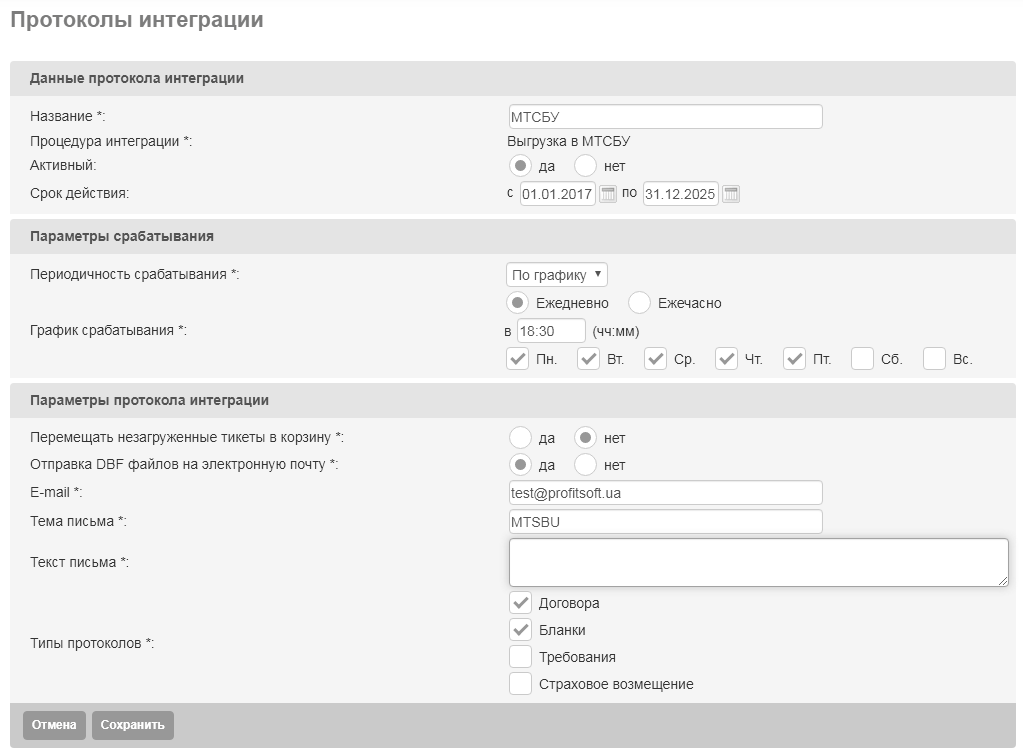Focus the E-mail field test@profitsoft.ua
Screen dimensions: 1023x755
665,493
